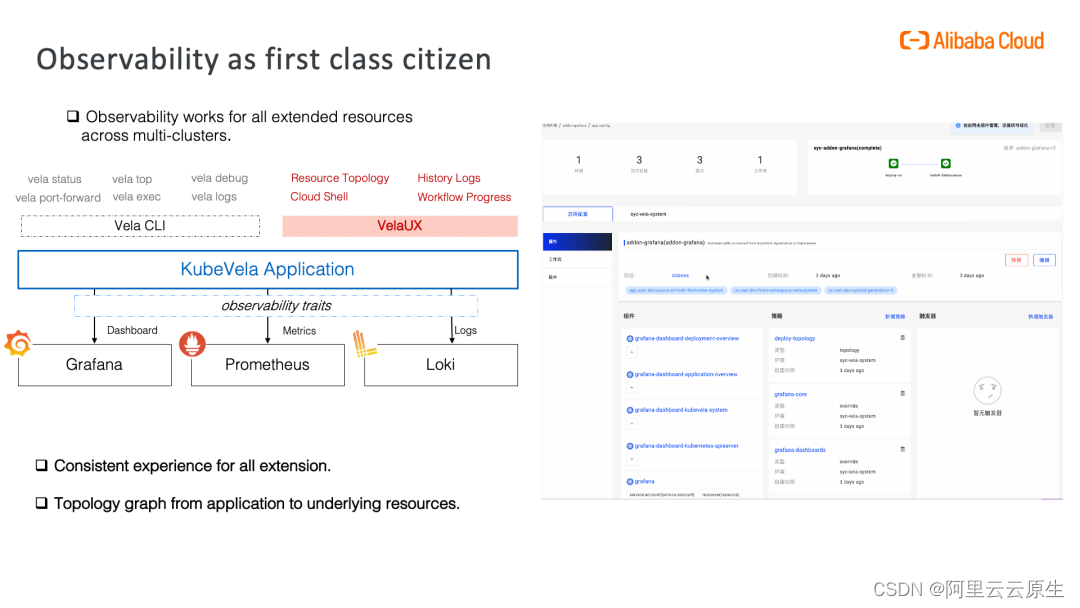Click the KubeVela Application box
The width and height of the screenshot is (1080, 608).
click(268, 269)
